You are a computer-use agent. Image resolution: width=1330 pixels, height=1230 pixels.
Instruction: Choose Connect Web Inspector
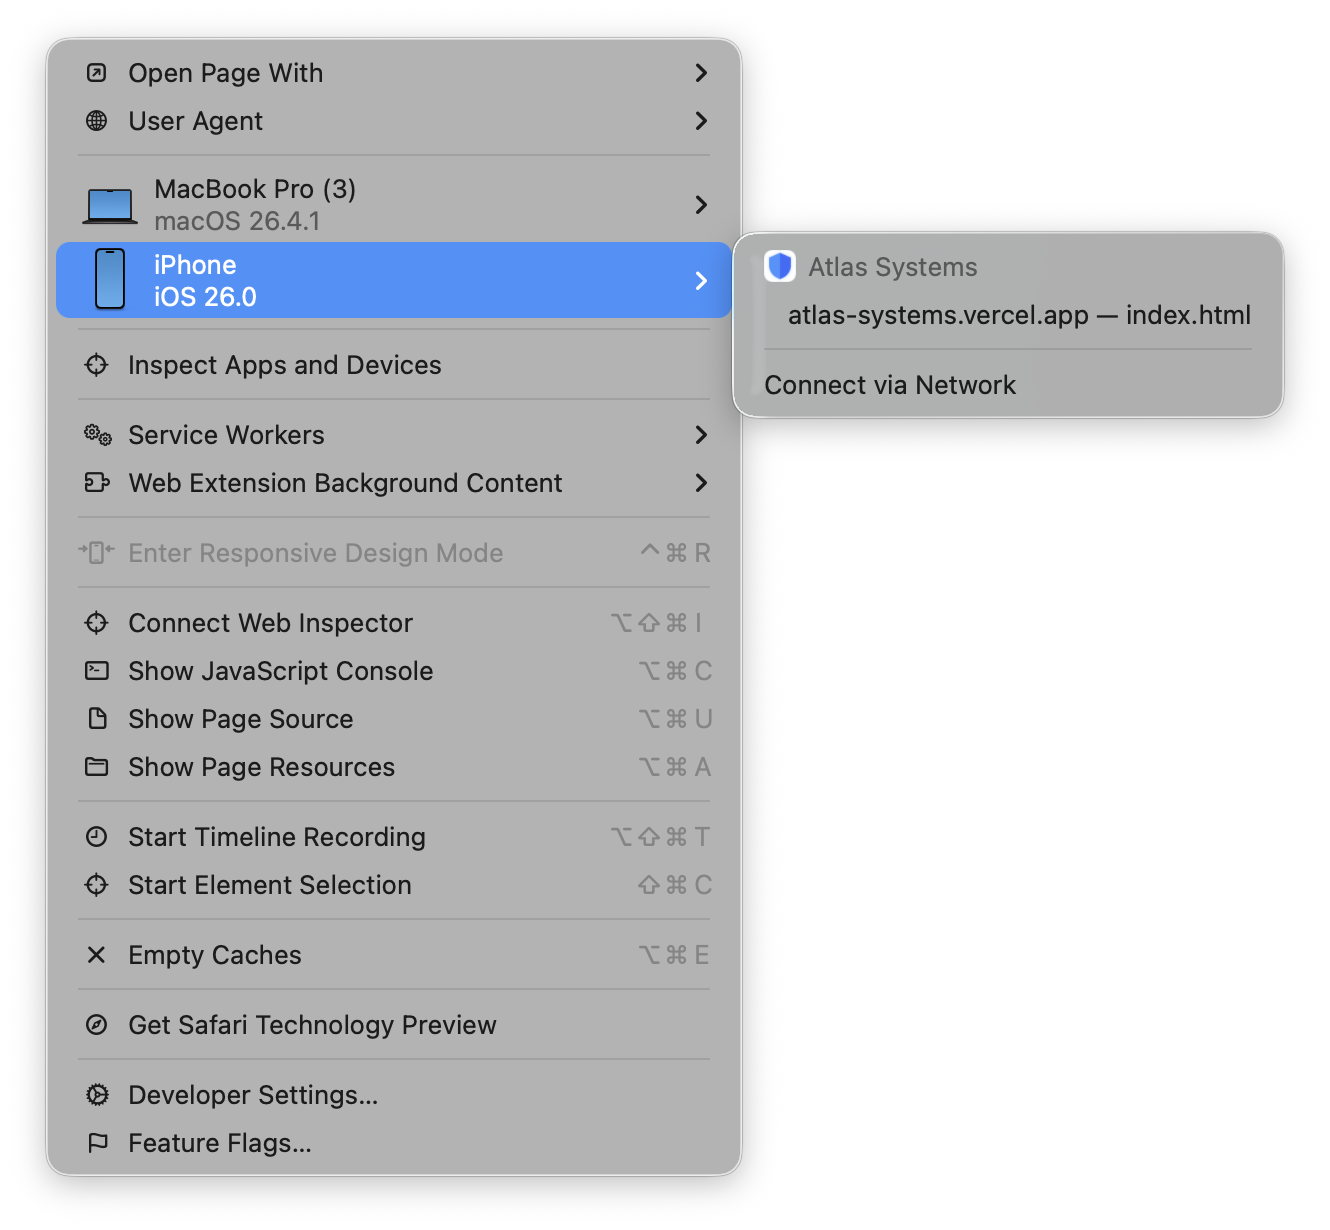point(394,623)
